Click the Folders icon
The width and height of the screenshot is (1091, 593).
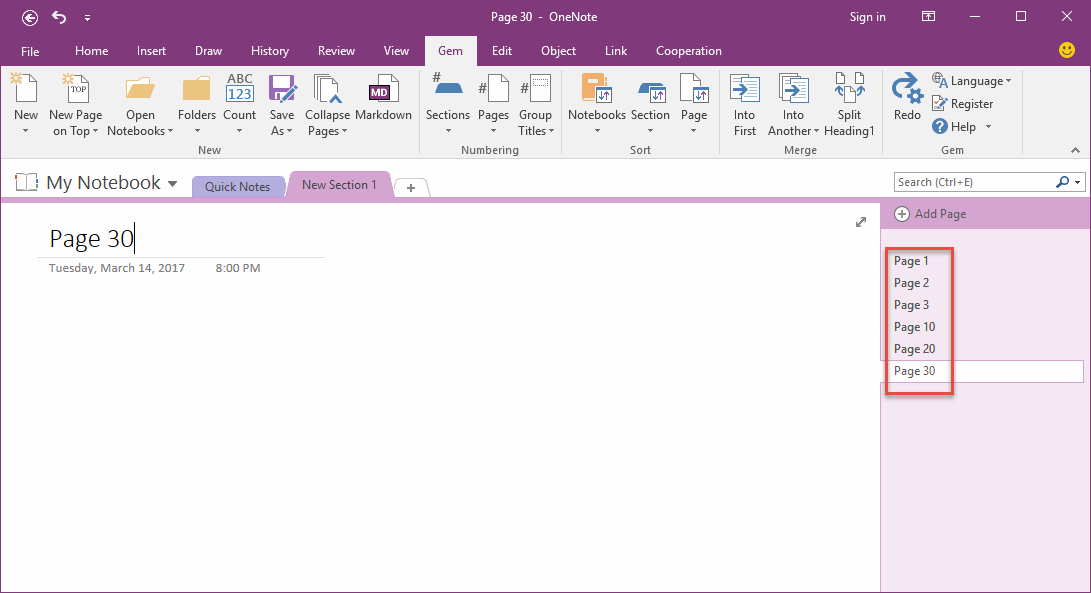point(196,89)
